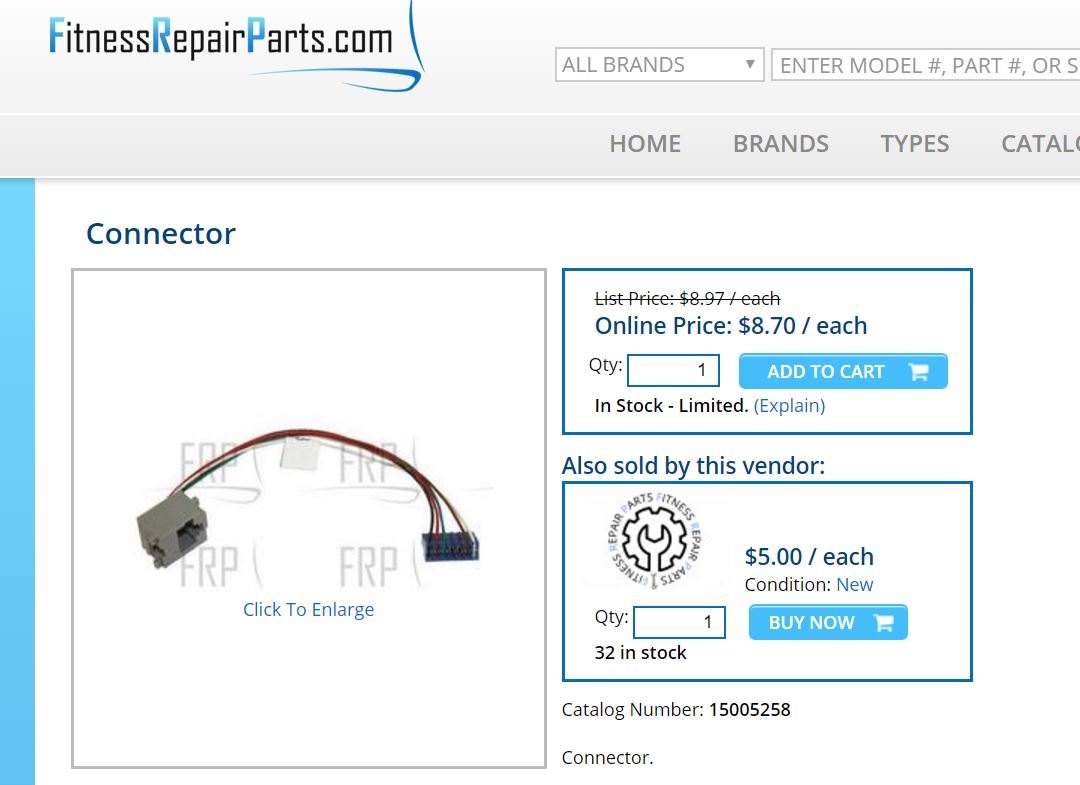
Task: Click the Connector page heading
Action: pos(160,233)
